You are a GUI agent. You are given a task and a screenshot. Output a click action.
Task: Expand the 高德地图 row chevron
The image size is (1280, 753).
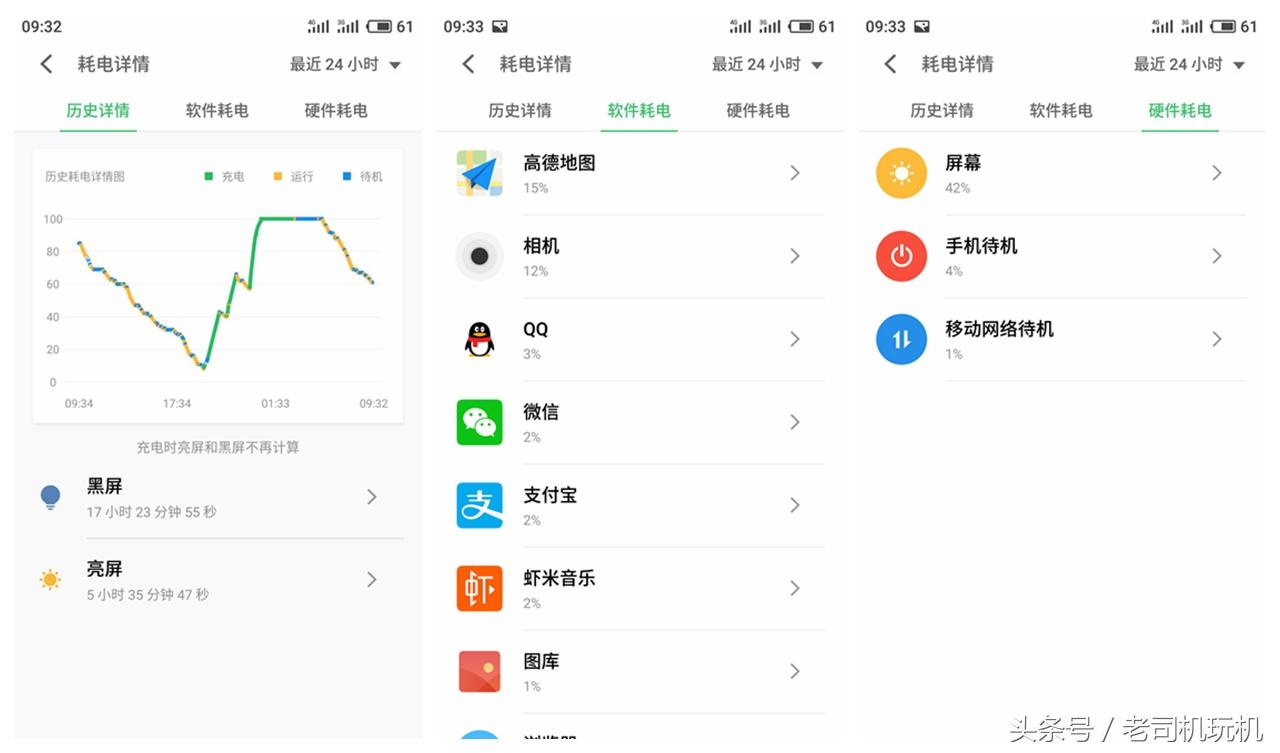pos(795,173)
